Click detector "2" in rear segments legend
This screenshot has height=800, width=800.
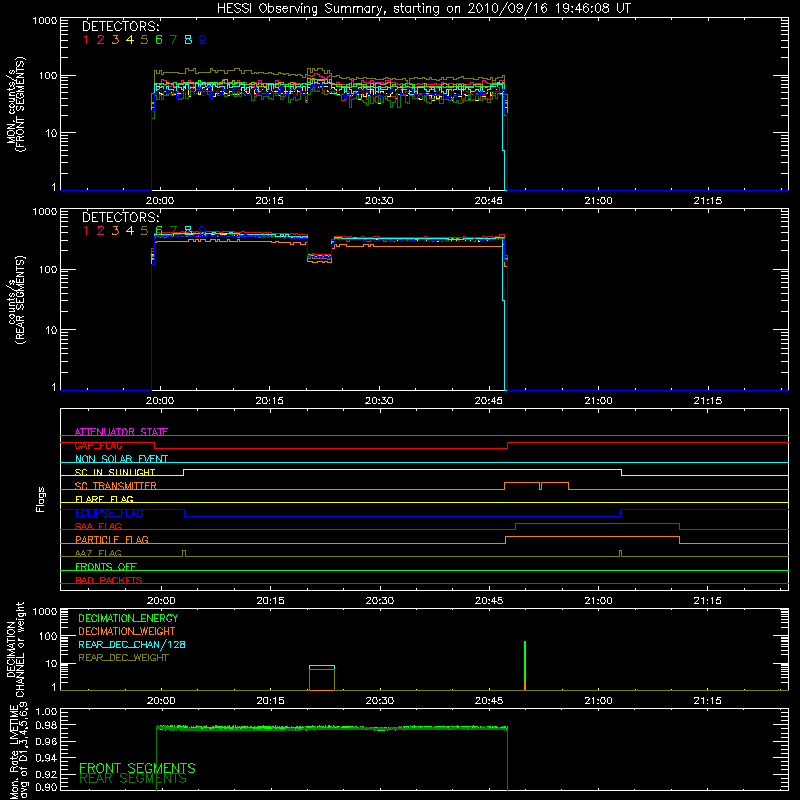[x=101, y=231]
